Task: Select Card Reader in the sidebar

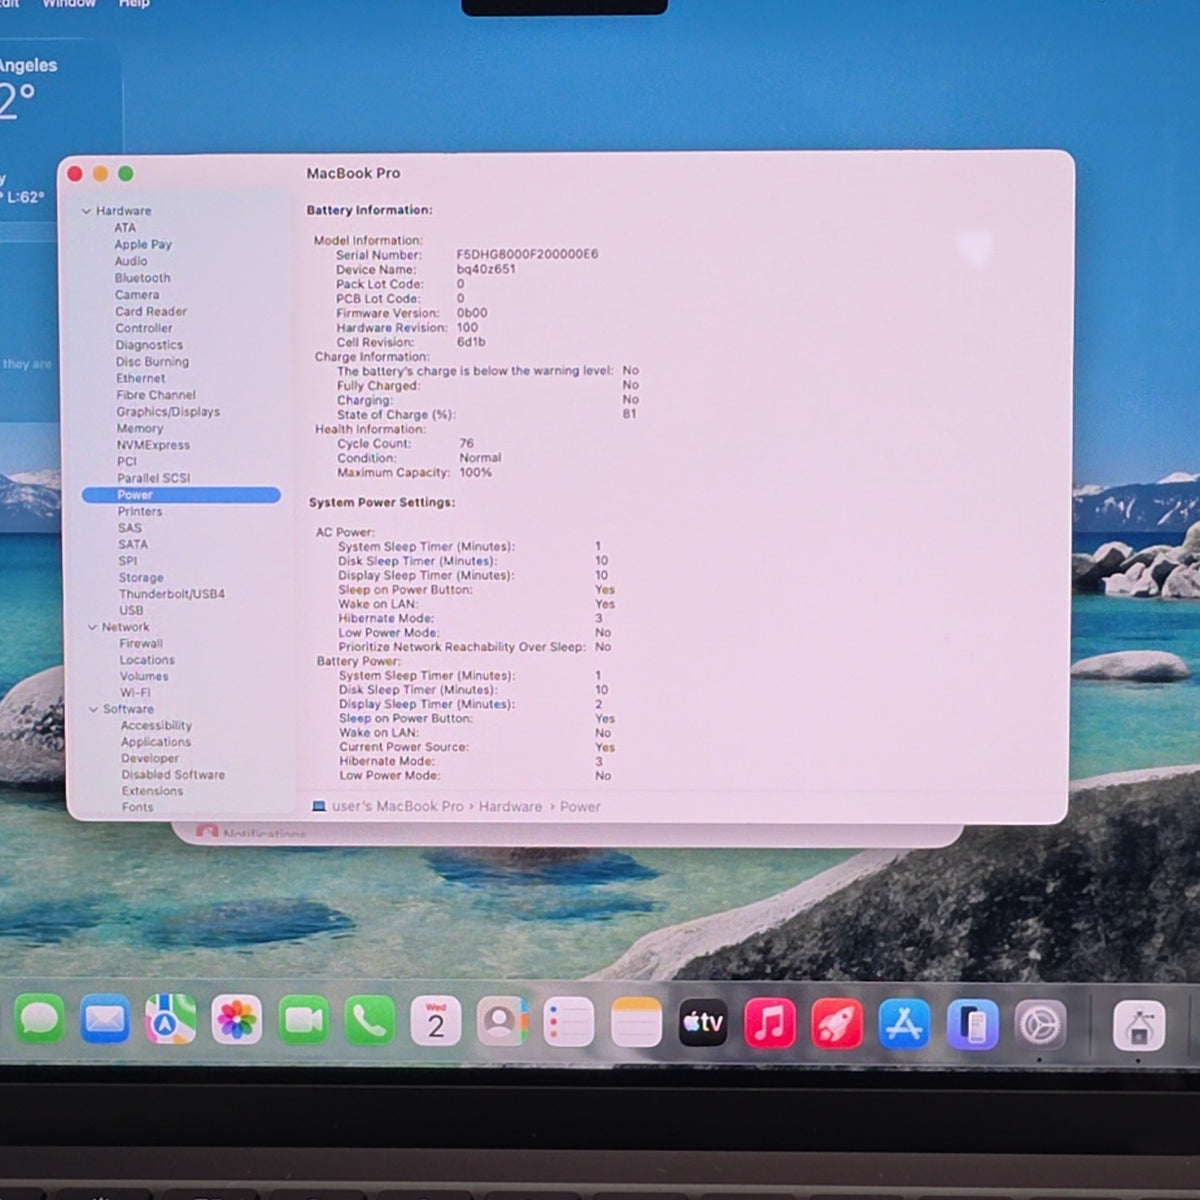Action: click(151, 311)
